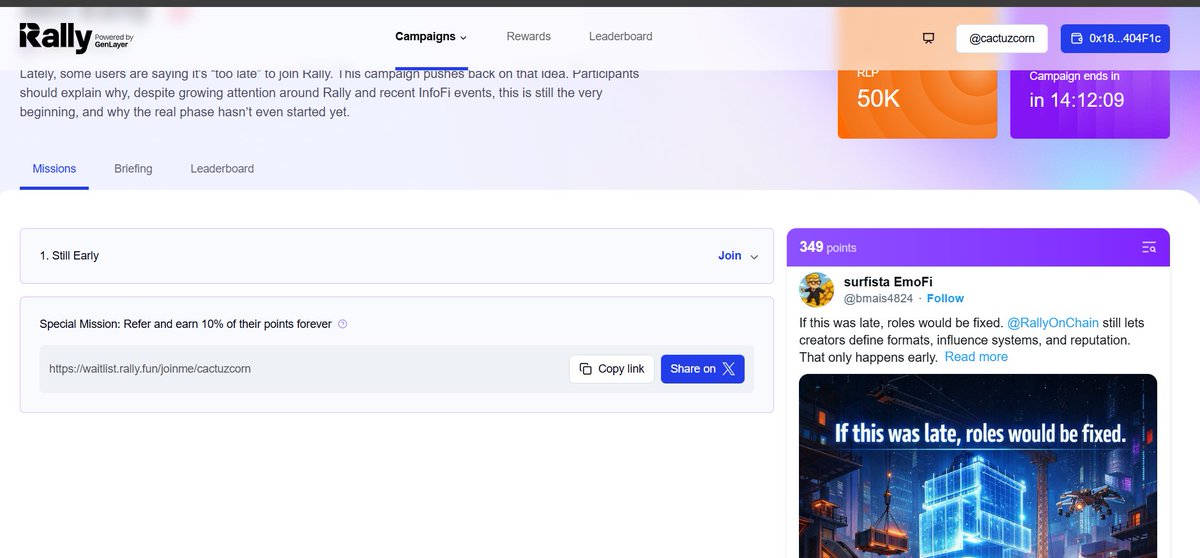Switch to the Briefing tab

(133, 169)
